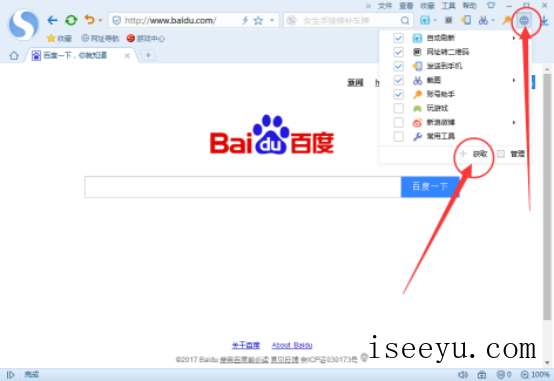Image resolution: width=554 pixels, height=381 pixels.
Task: Click the home icon left of tabs
Action: coord(14,55)
